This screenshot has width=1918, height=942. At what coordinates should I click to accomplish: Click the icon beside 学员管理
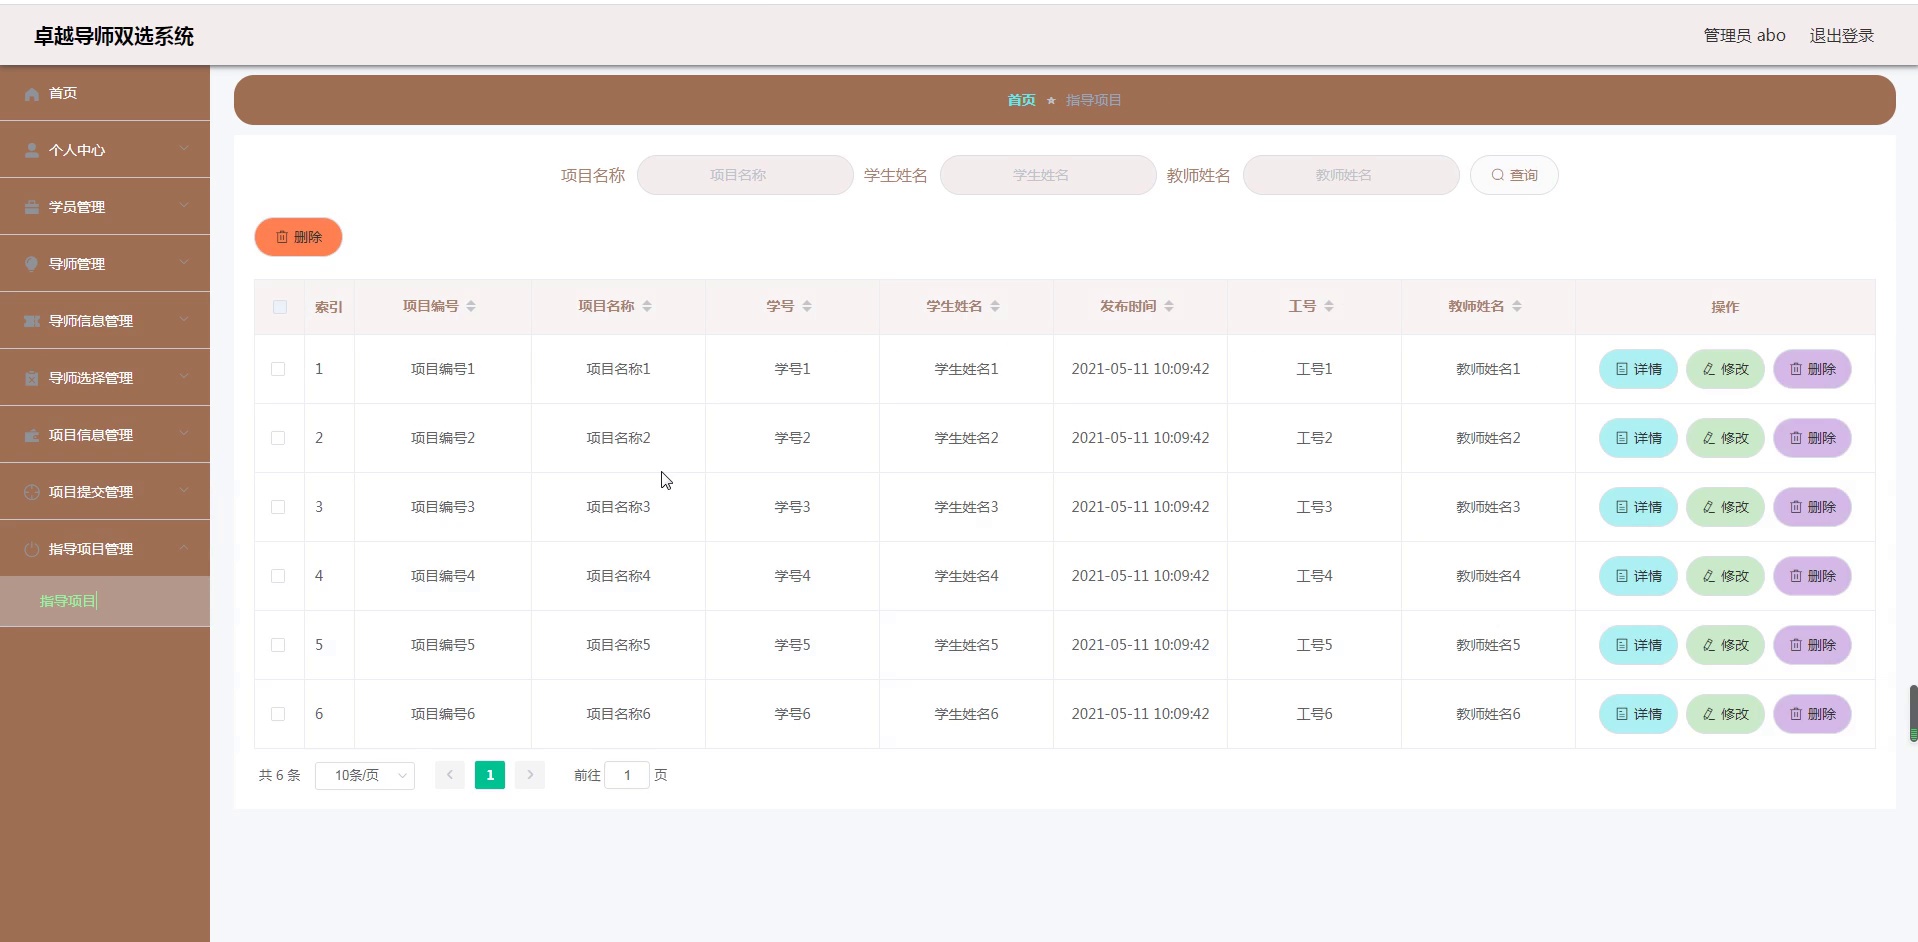point(32,207)
